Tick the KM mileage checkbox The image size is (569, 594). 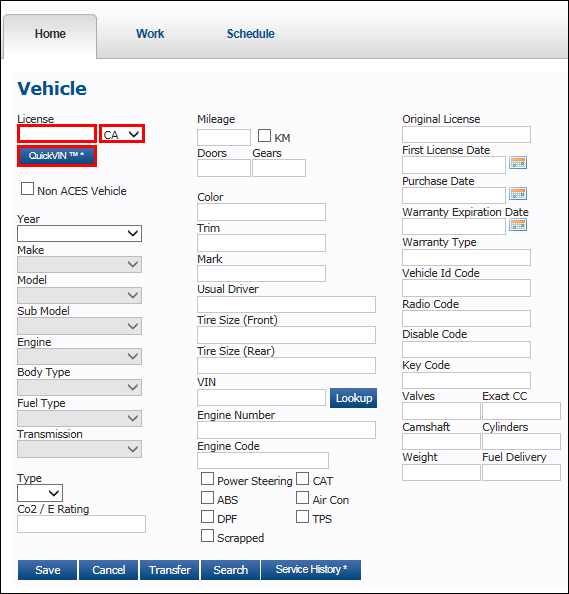coord(264,136)
